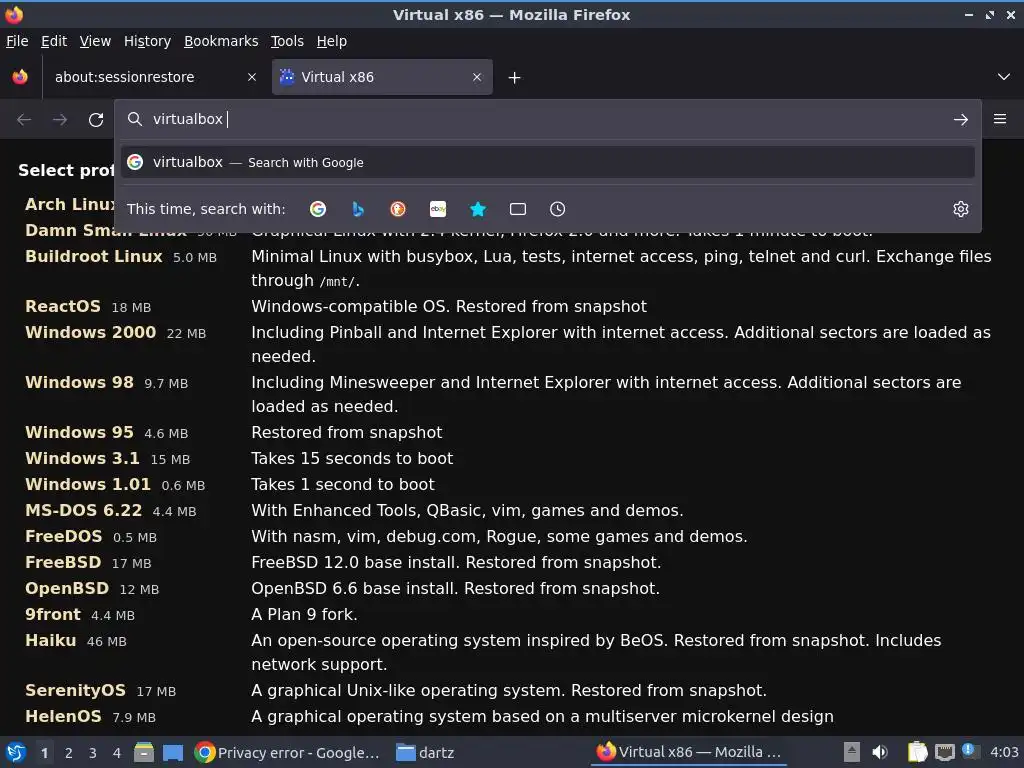The width and height of the screenshot is (1024, 768).
Task: Open the History menu
Action: (148, 41)
